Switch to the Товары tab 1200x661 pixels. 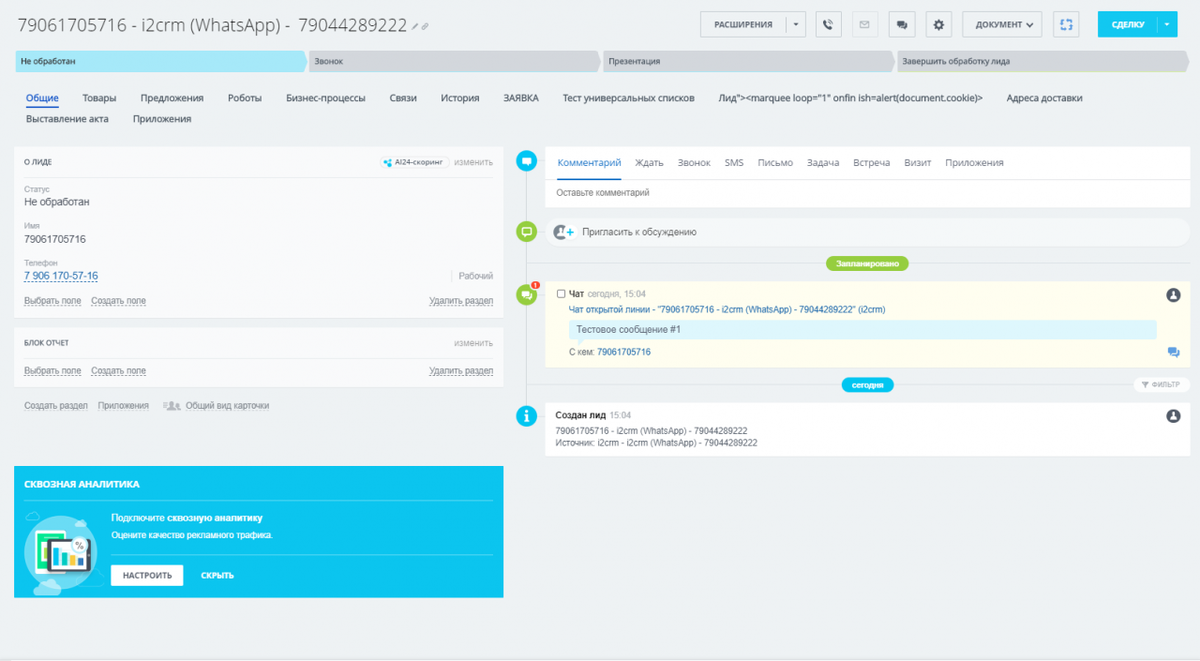[99, 98]
